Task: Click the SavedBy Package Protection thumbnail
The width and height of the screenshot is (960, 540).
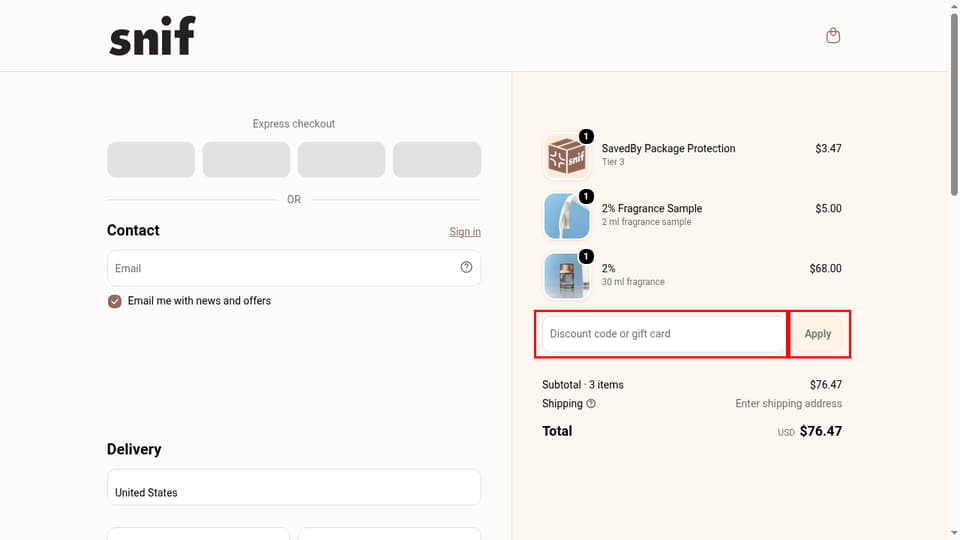Action: coord(567,156)
